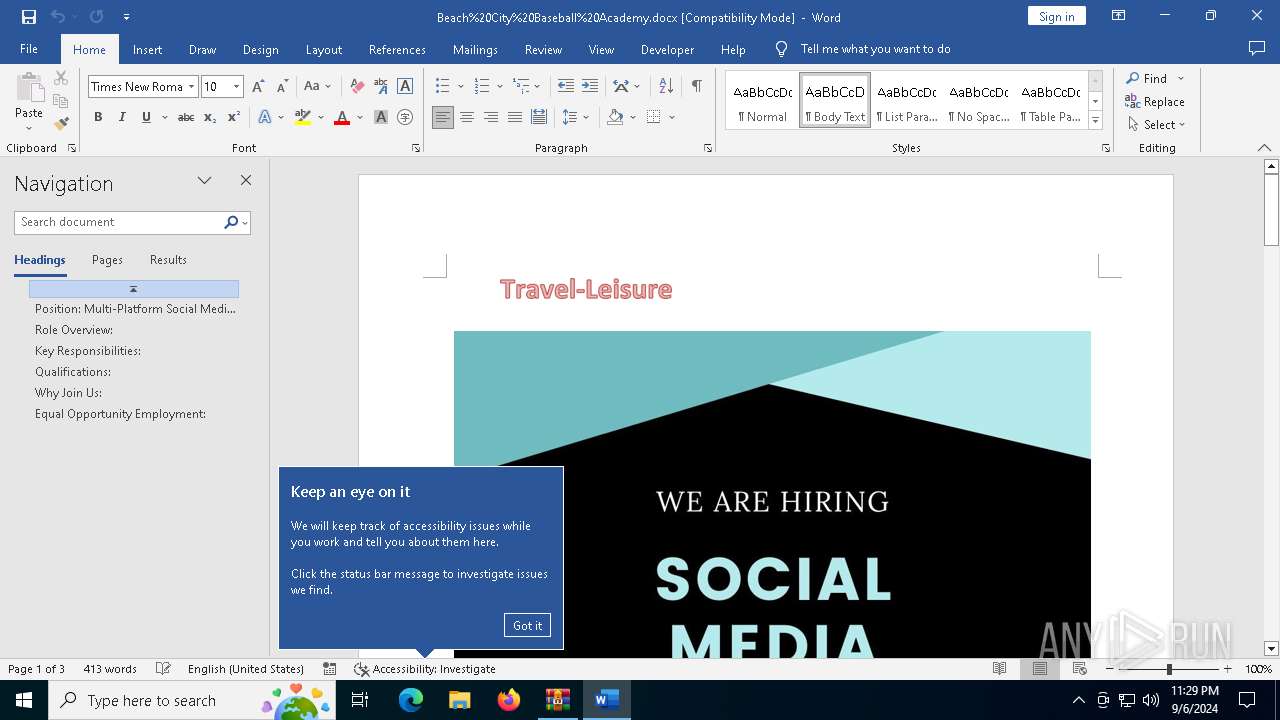
Task: Open the comments pane icon
Action: (1257, 49)
